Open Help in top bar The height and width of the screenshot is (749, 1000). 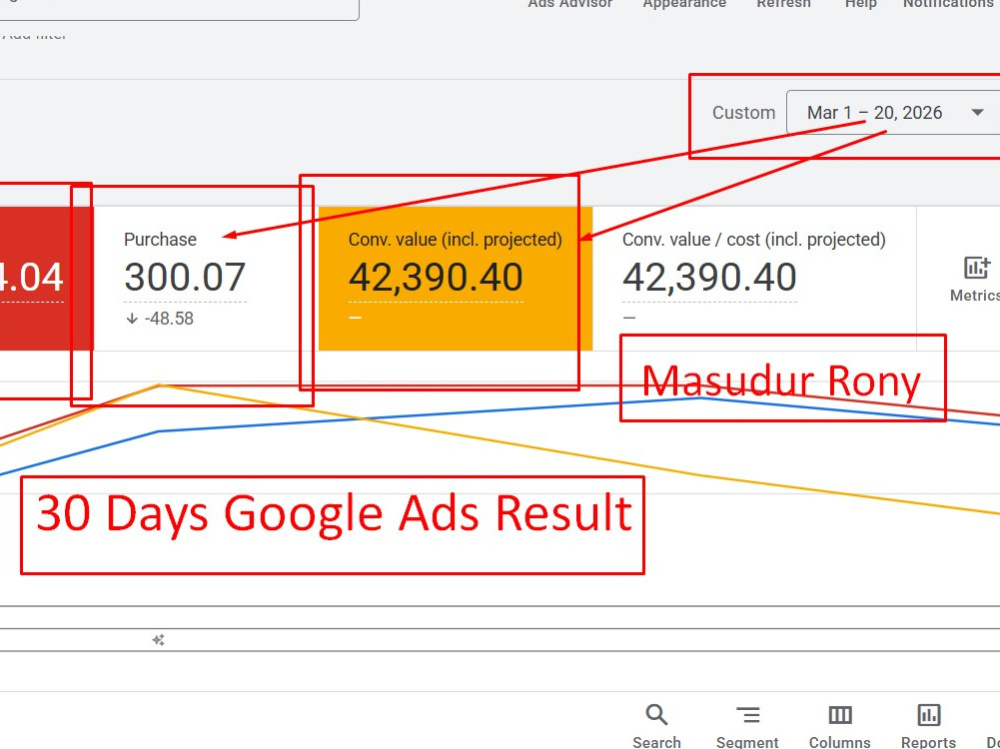(860, 4)
